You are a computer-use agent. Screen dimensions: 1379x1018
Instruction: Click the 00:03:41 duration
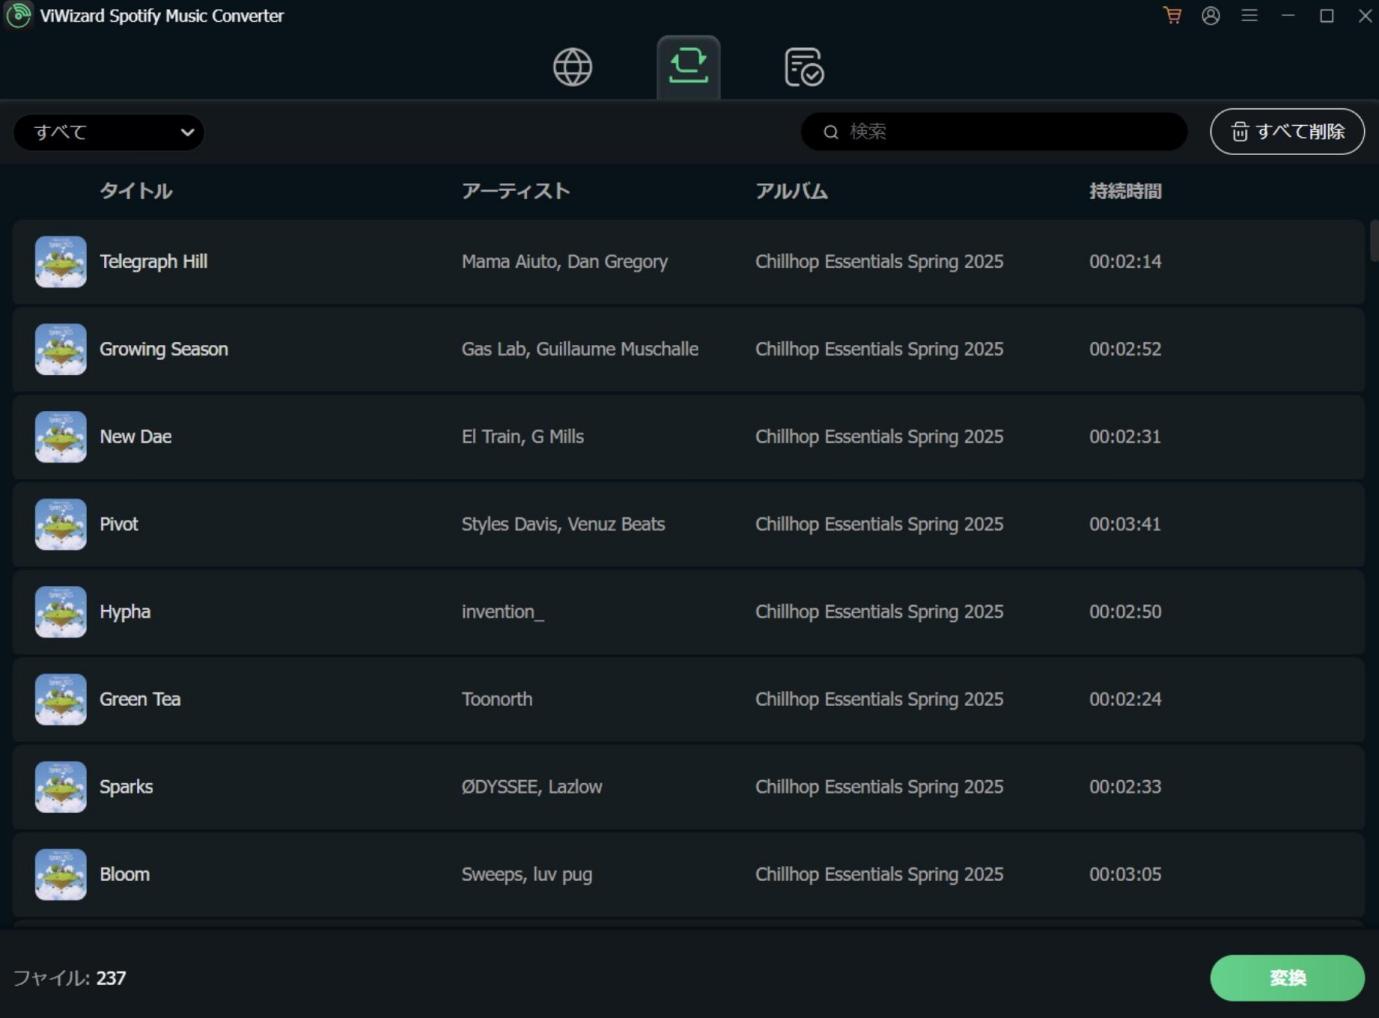[x=1125, y=524]
